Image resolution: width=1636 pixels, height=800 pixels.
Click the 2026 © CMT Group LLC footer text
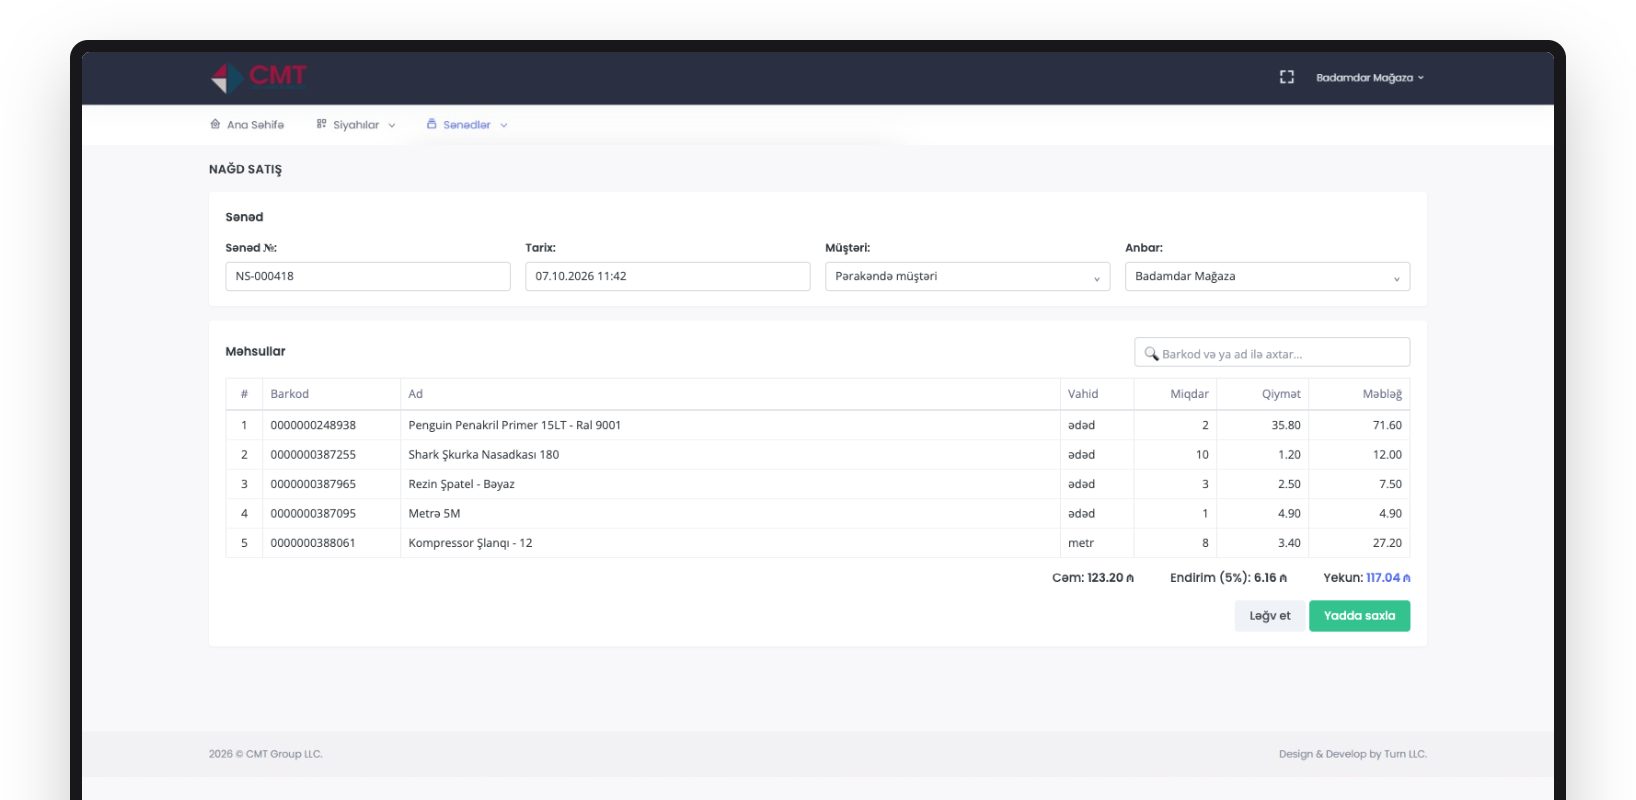coord(266,754)
